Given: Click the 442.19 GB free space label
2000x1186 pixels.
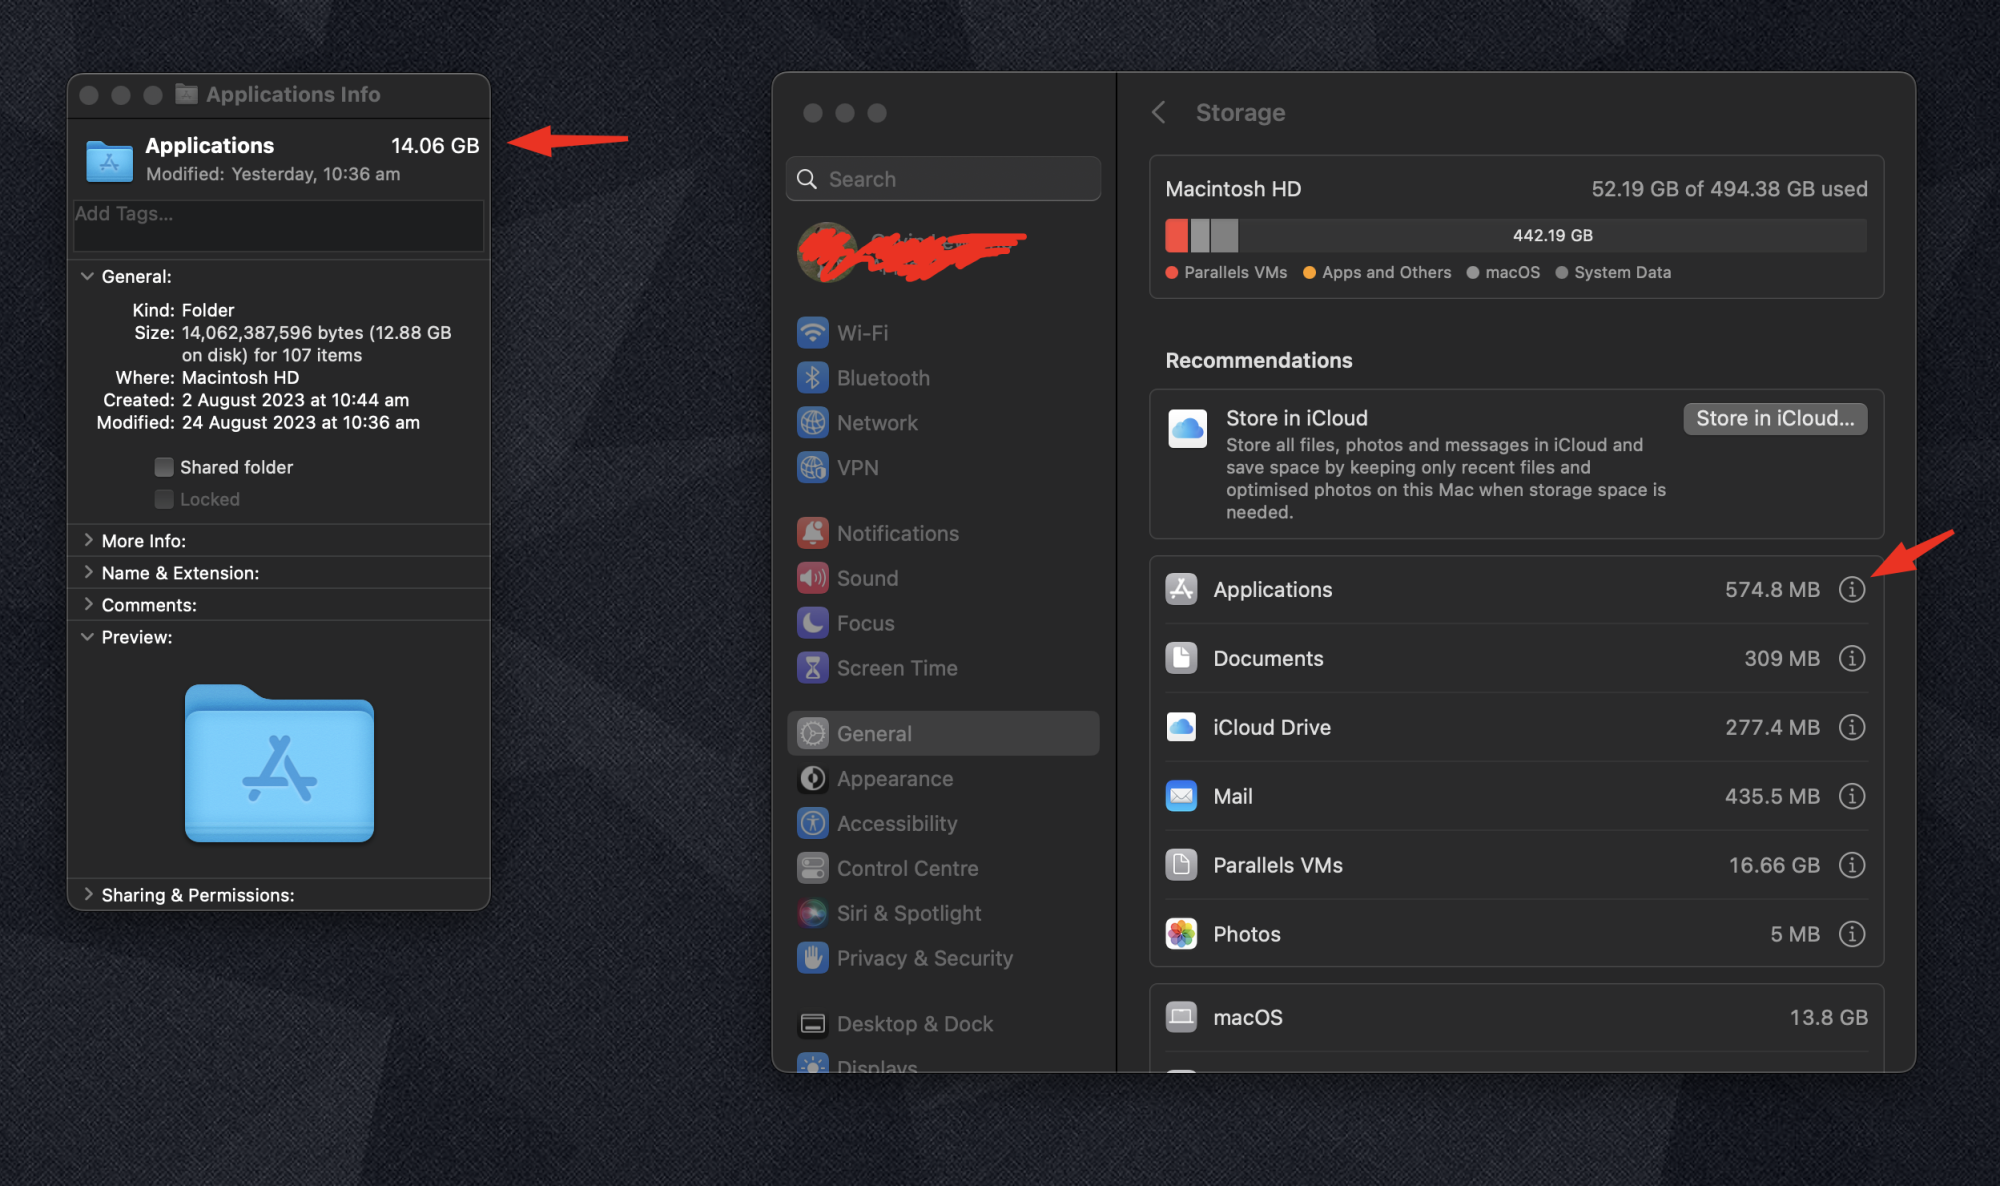Looking at the screenshot, I should click(1552, 236).
